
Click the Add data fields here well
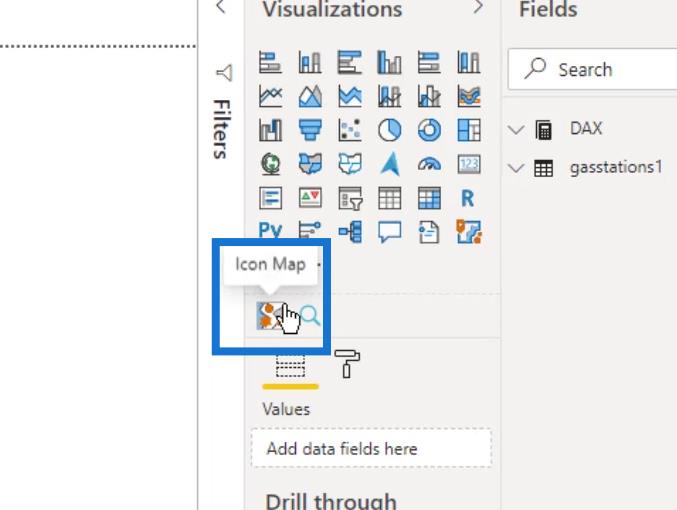click(x=371, y=448)
